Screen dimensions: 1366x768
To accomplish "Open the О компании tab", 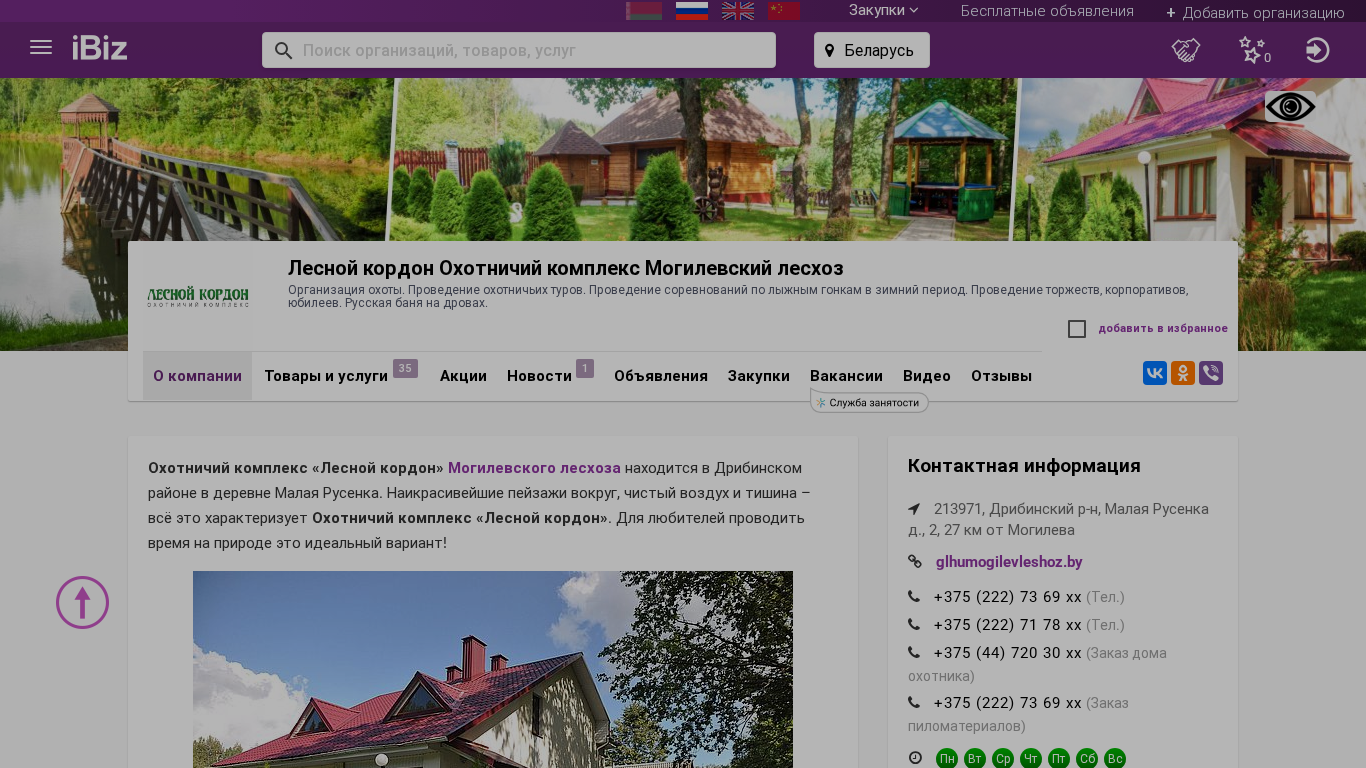I will point(197,376).
